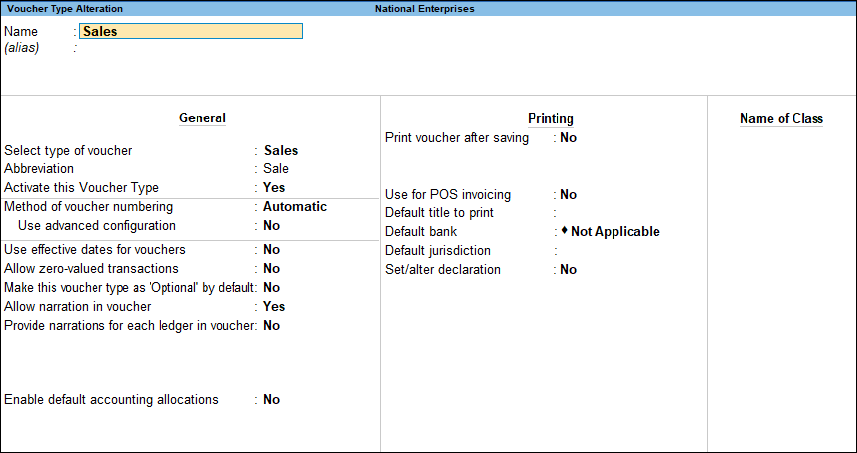Image resolution: width=857 pixels, height=453 pixels.
Task: Click the 'Printing' section heading
Action: [x=551, y=119]
